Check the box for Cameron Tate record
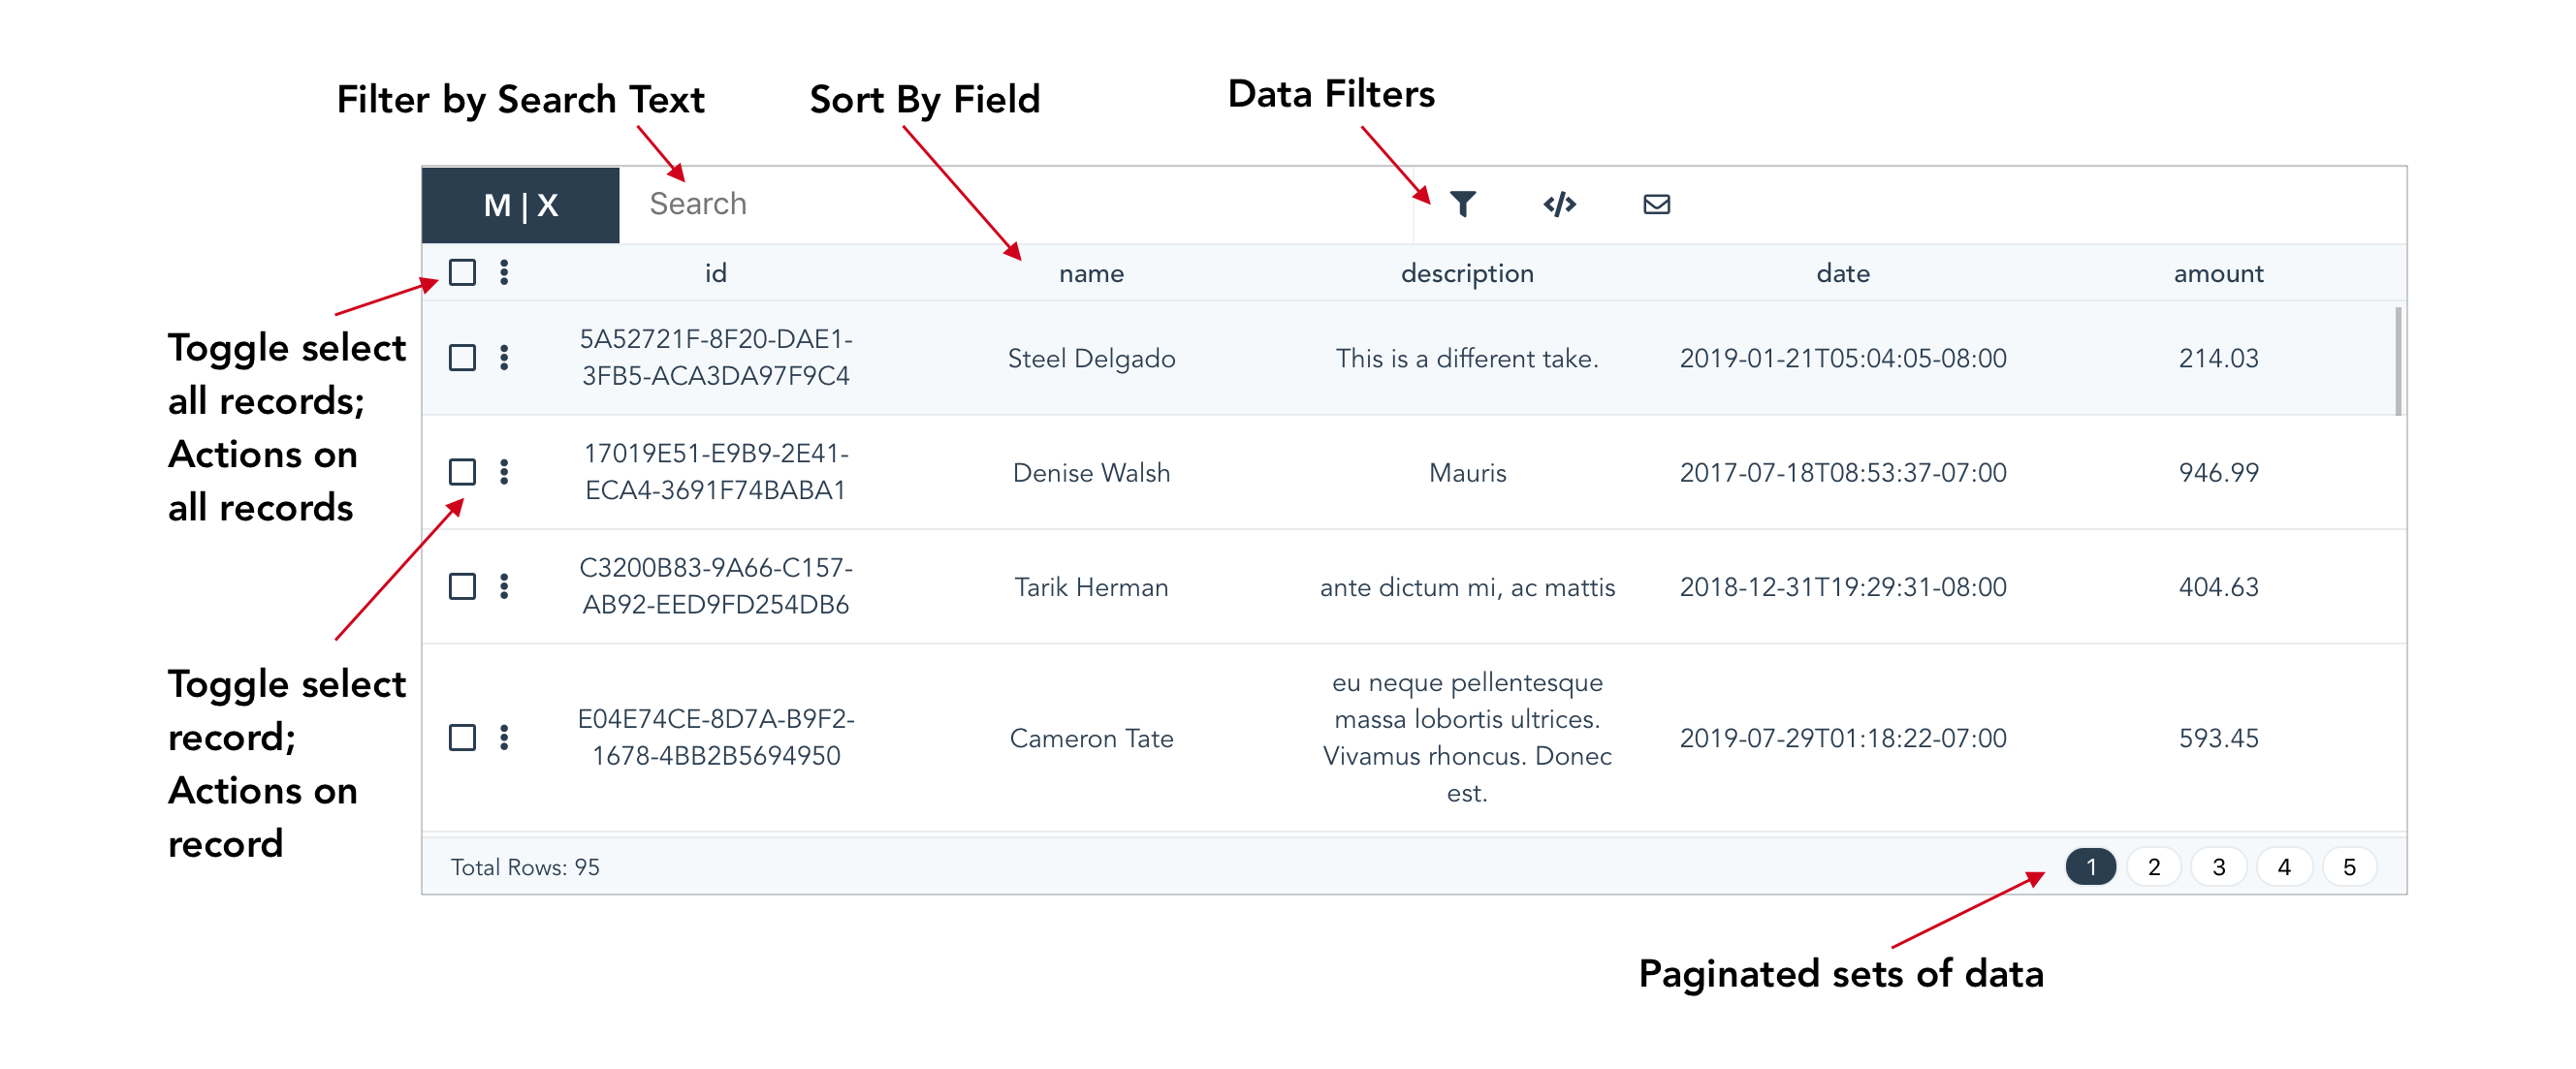Viewport: 2576px width, 1069px height. pos(462,737)
